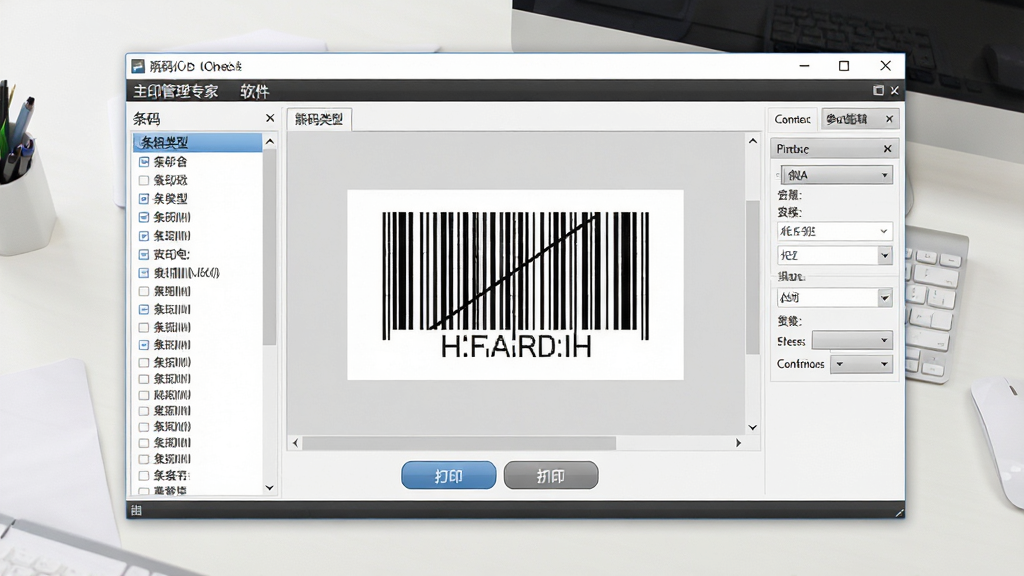Viewport: 1024px width, 576px height.
Task: Click the gray 打印 button
Action: [551, 475]
